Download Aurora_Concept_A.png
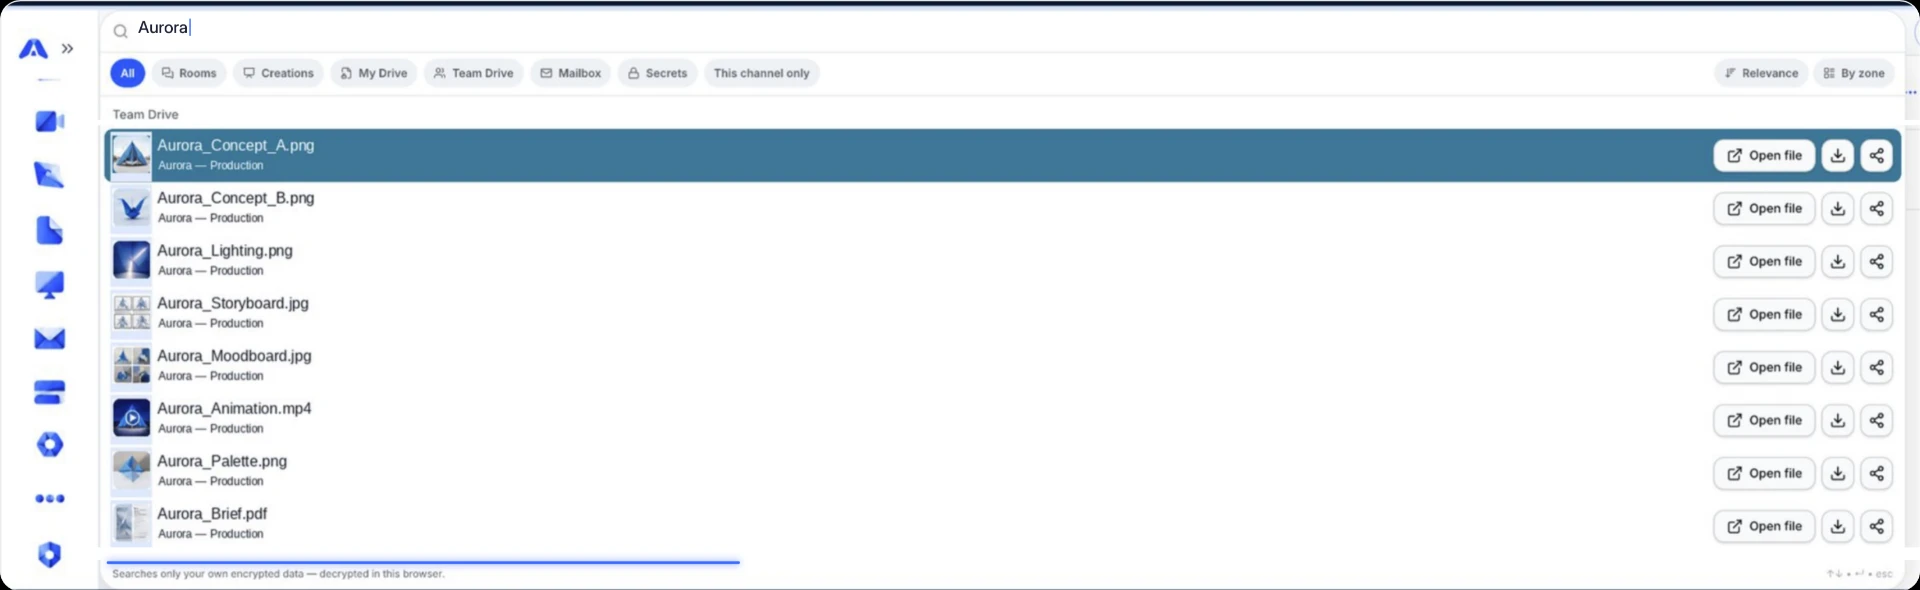Viewport: 1920px width, 590px height. [x=1837, y=155]
